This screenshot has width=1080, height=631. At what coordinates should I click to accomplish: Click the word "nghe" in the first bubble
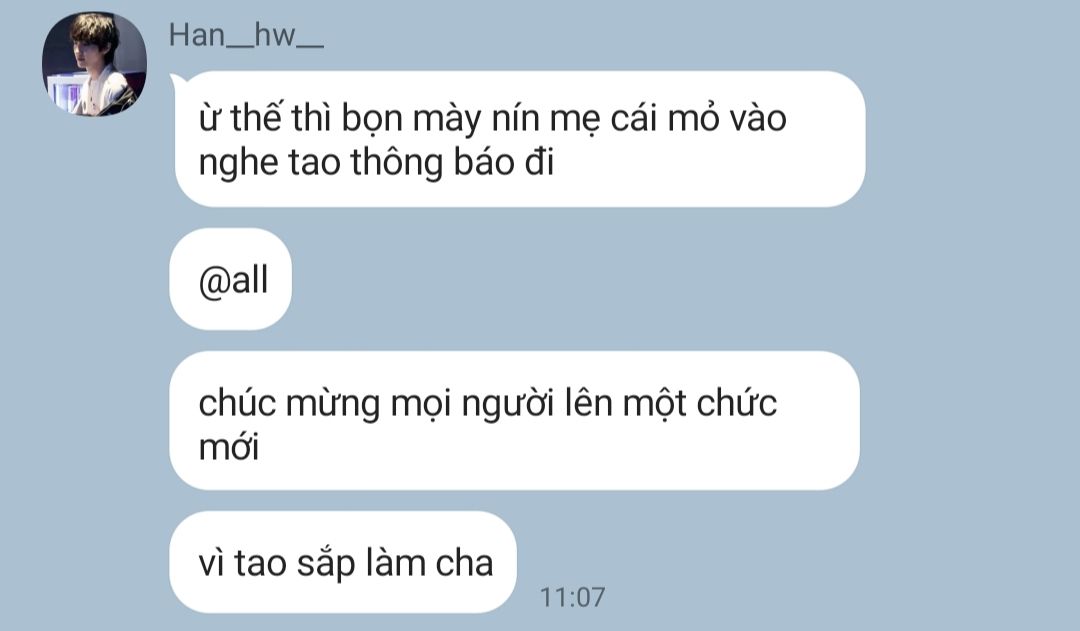click(238, 164)
